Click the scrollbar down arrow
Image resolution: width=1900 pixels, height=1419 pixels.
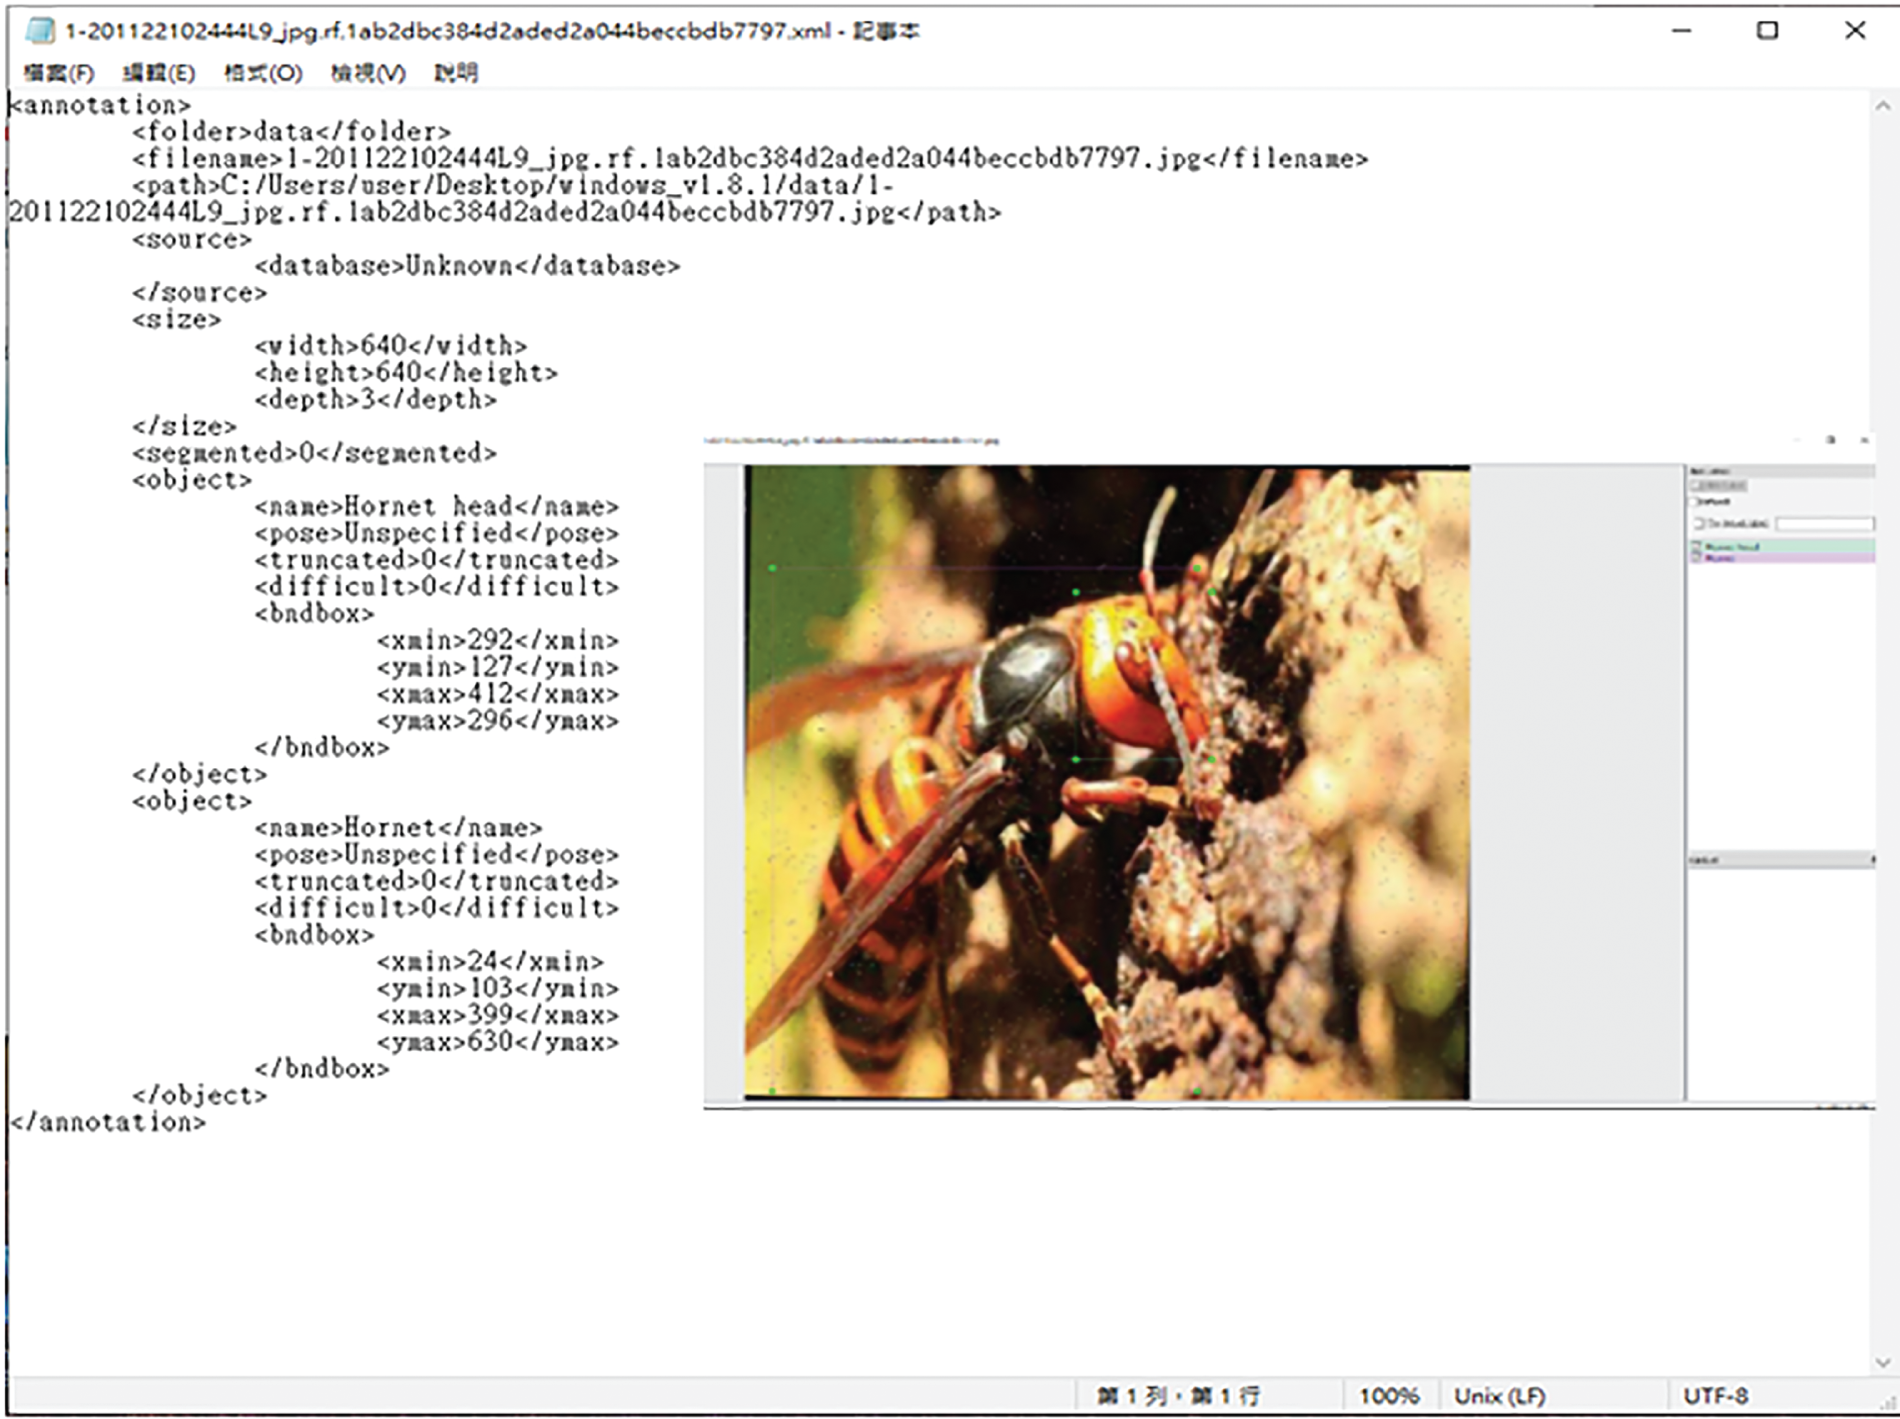1882,1362
